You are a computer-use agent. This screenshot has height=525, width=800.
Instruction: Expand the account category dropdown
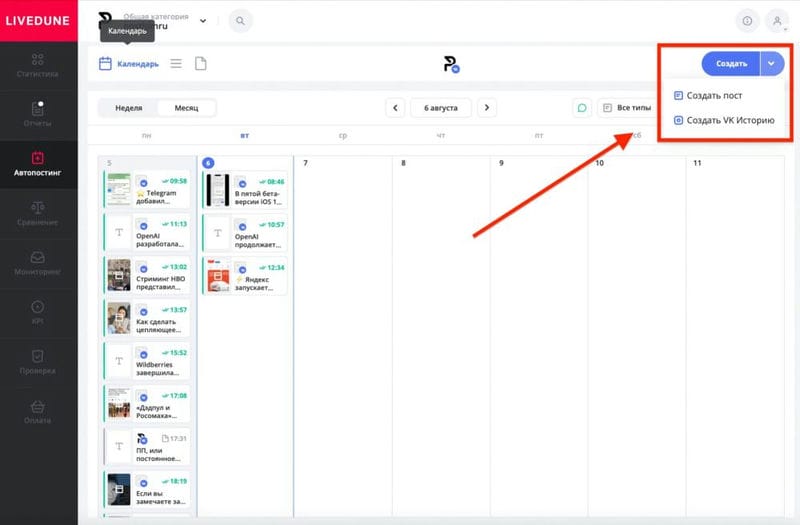(x=203, y=21)
